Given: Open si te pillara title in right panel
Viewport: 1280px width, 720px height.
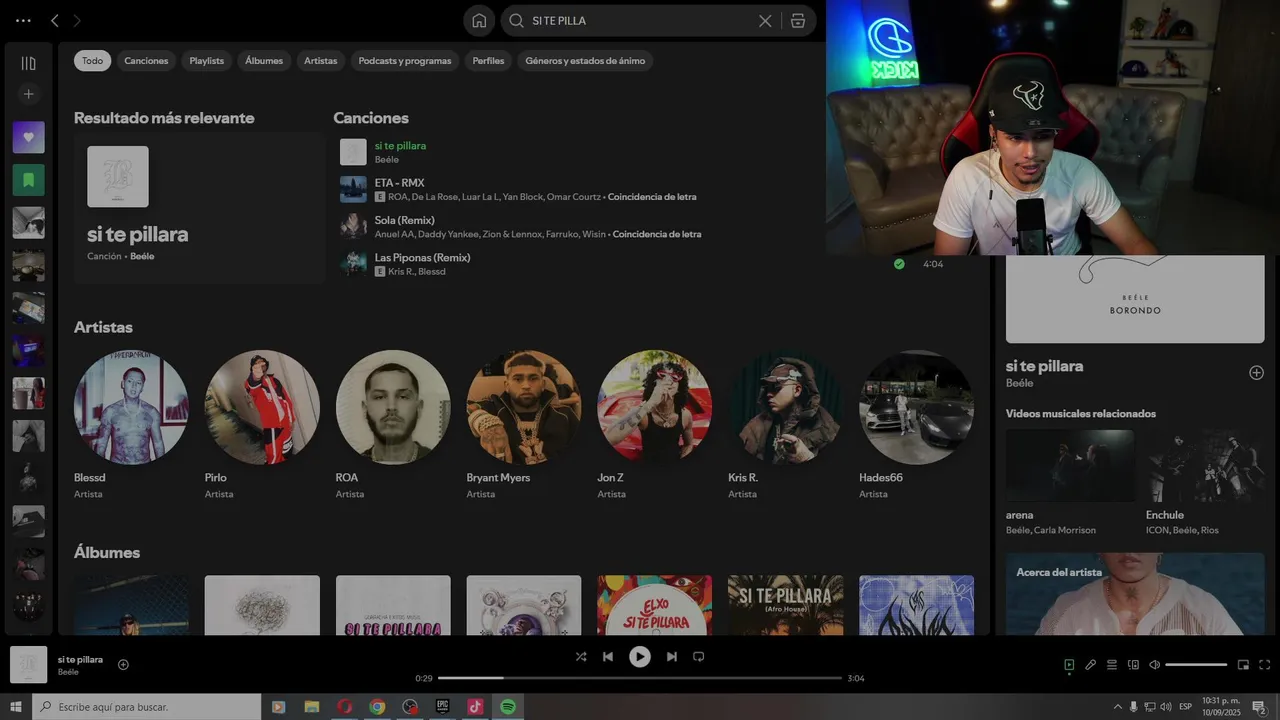Looking at the screenshot, I should tap(1044, 366).
